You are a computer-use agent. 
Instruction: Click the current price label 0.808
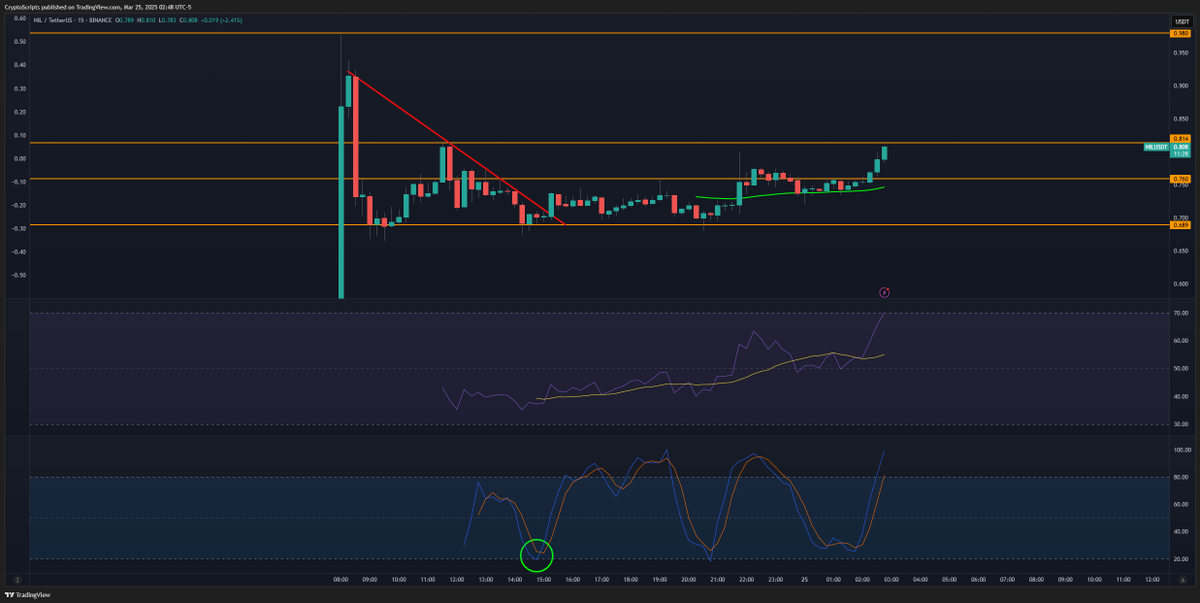[1179, 147]
